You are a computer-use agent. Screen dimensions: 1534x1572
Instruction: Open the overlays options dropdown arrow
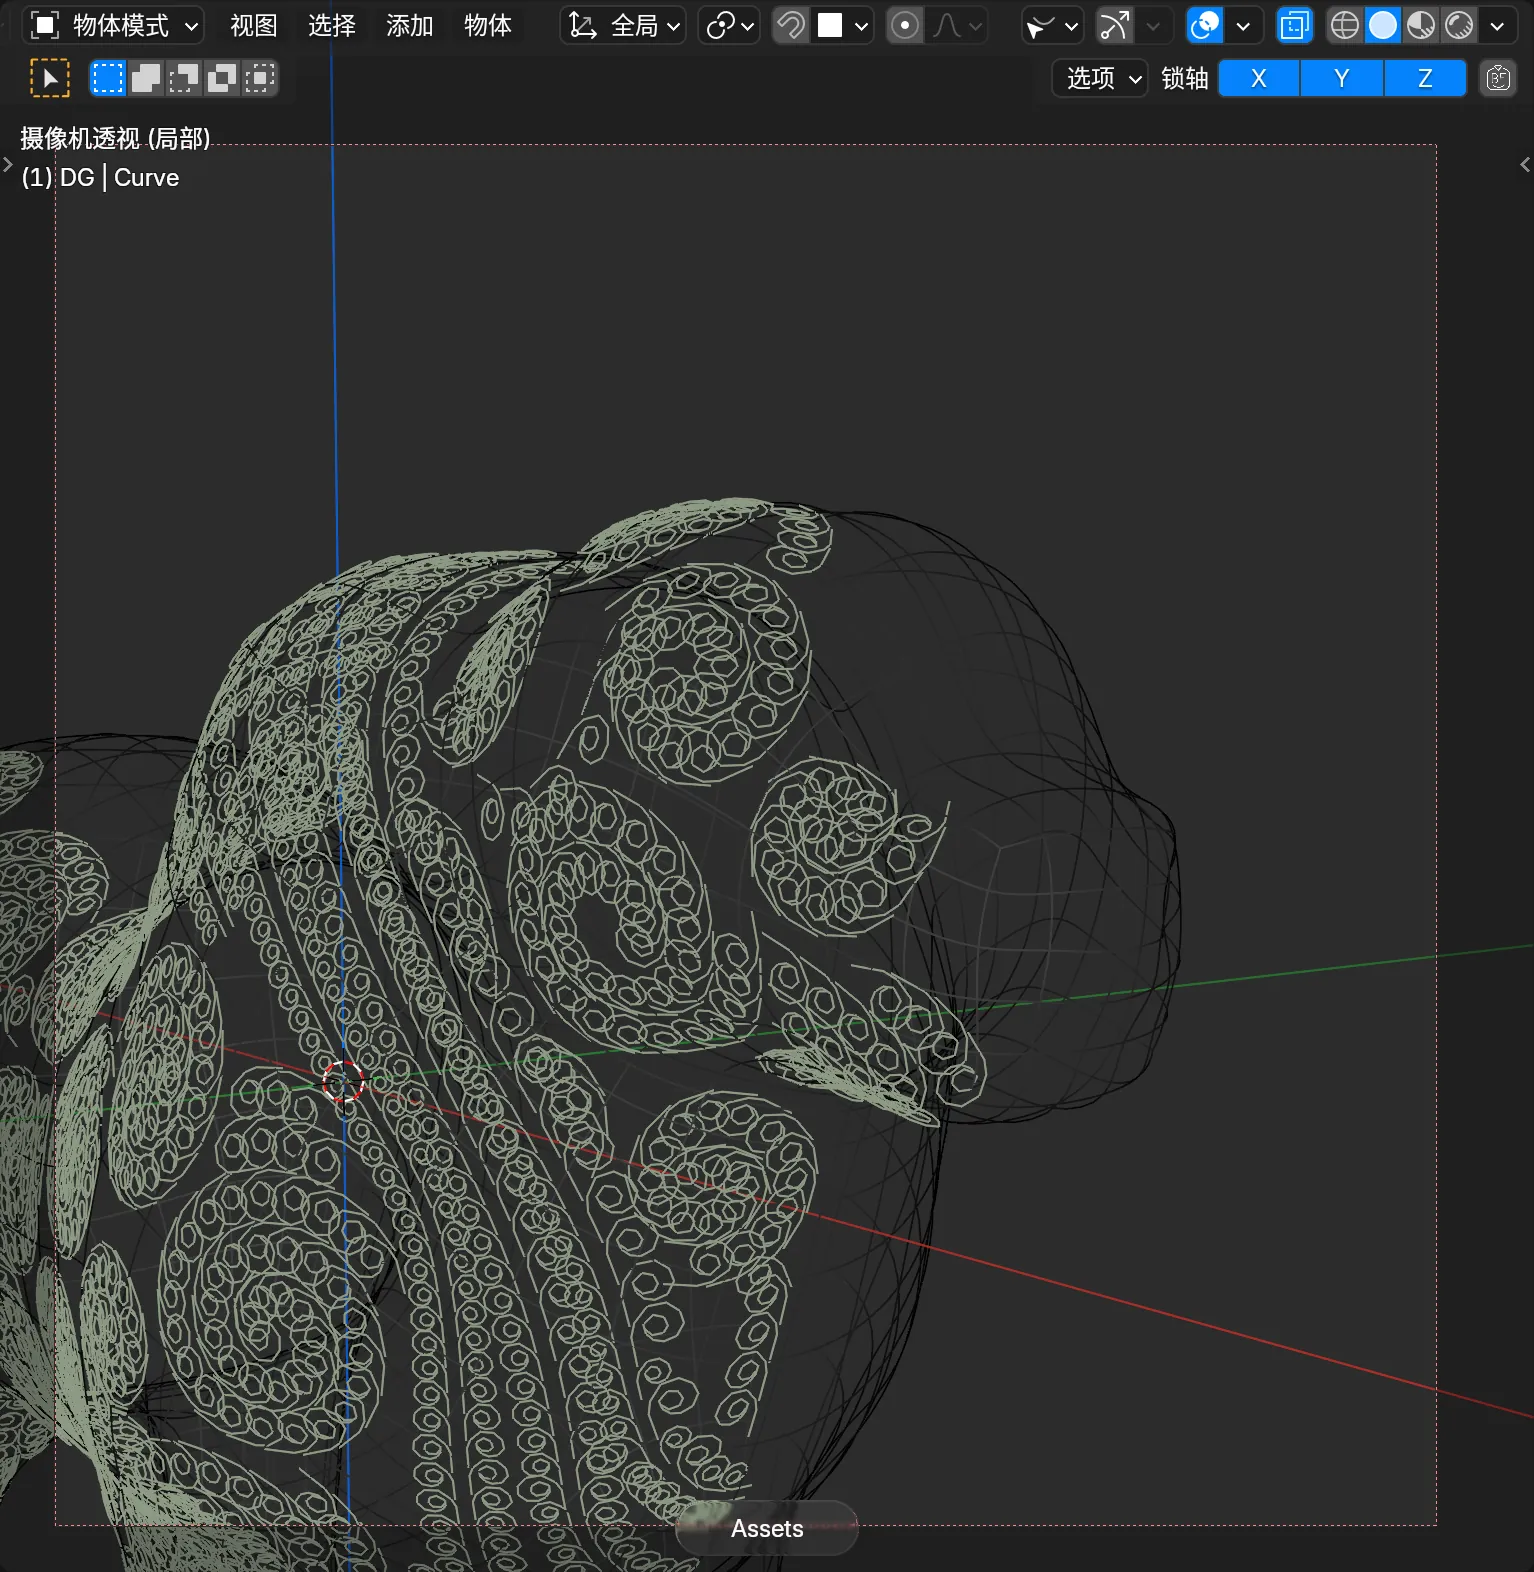click(1243, 25)
